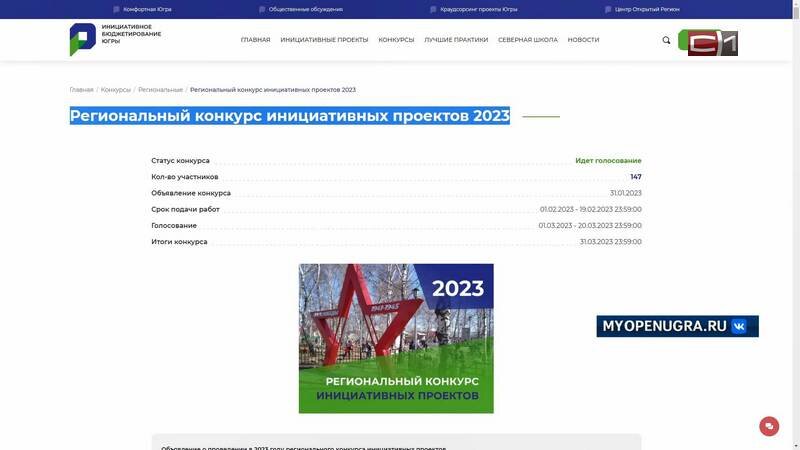Click the flag icon beside Центр Открытый Регион

[x=608, y=9]
